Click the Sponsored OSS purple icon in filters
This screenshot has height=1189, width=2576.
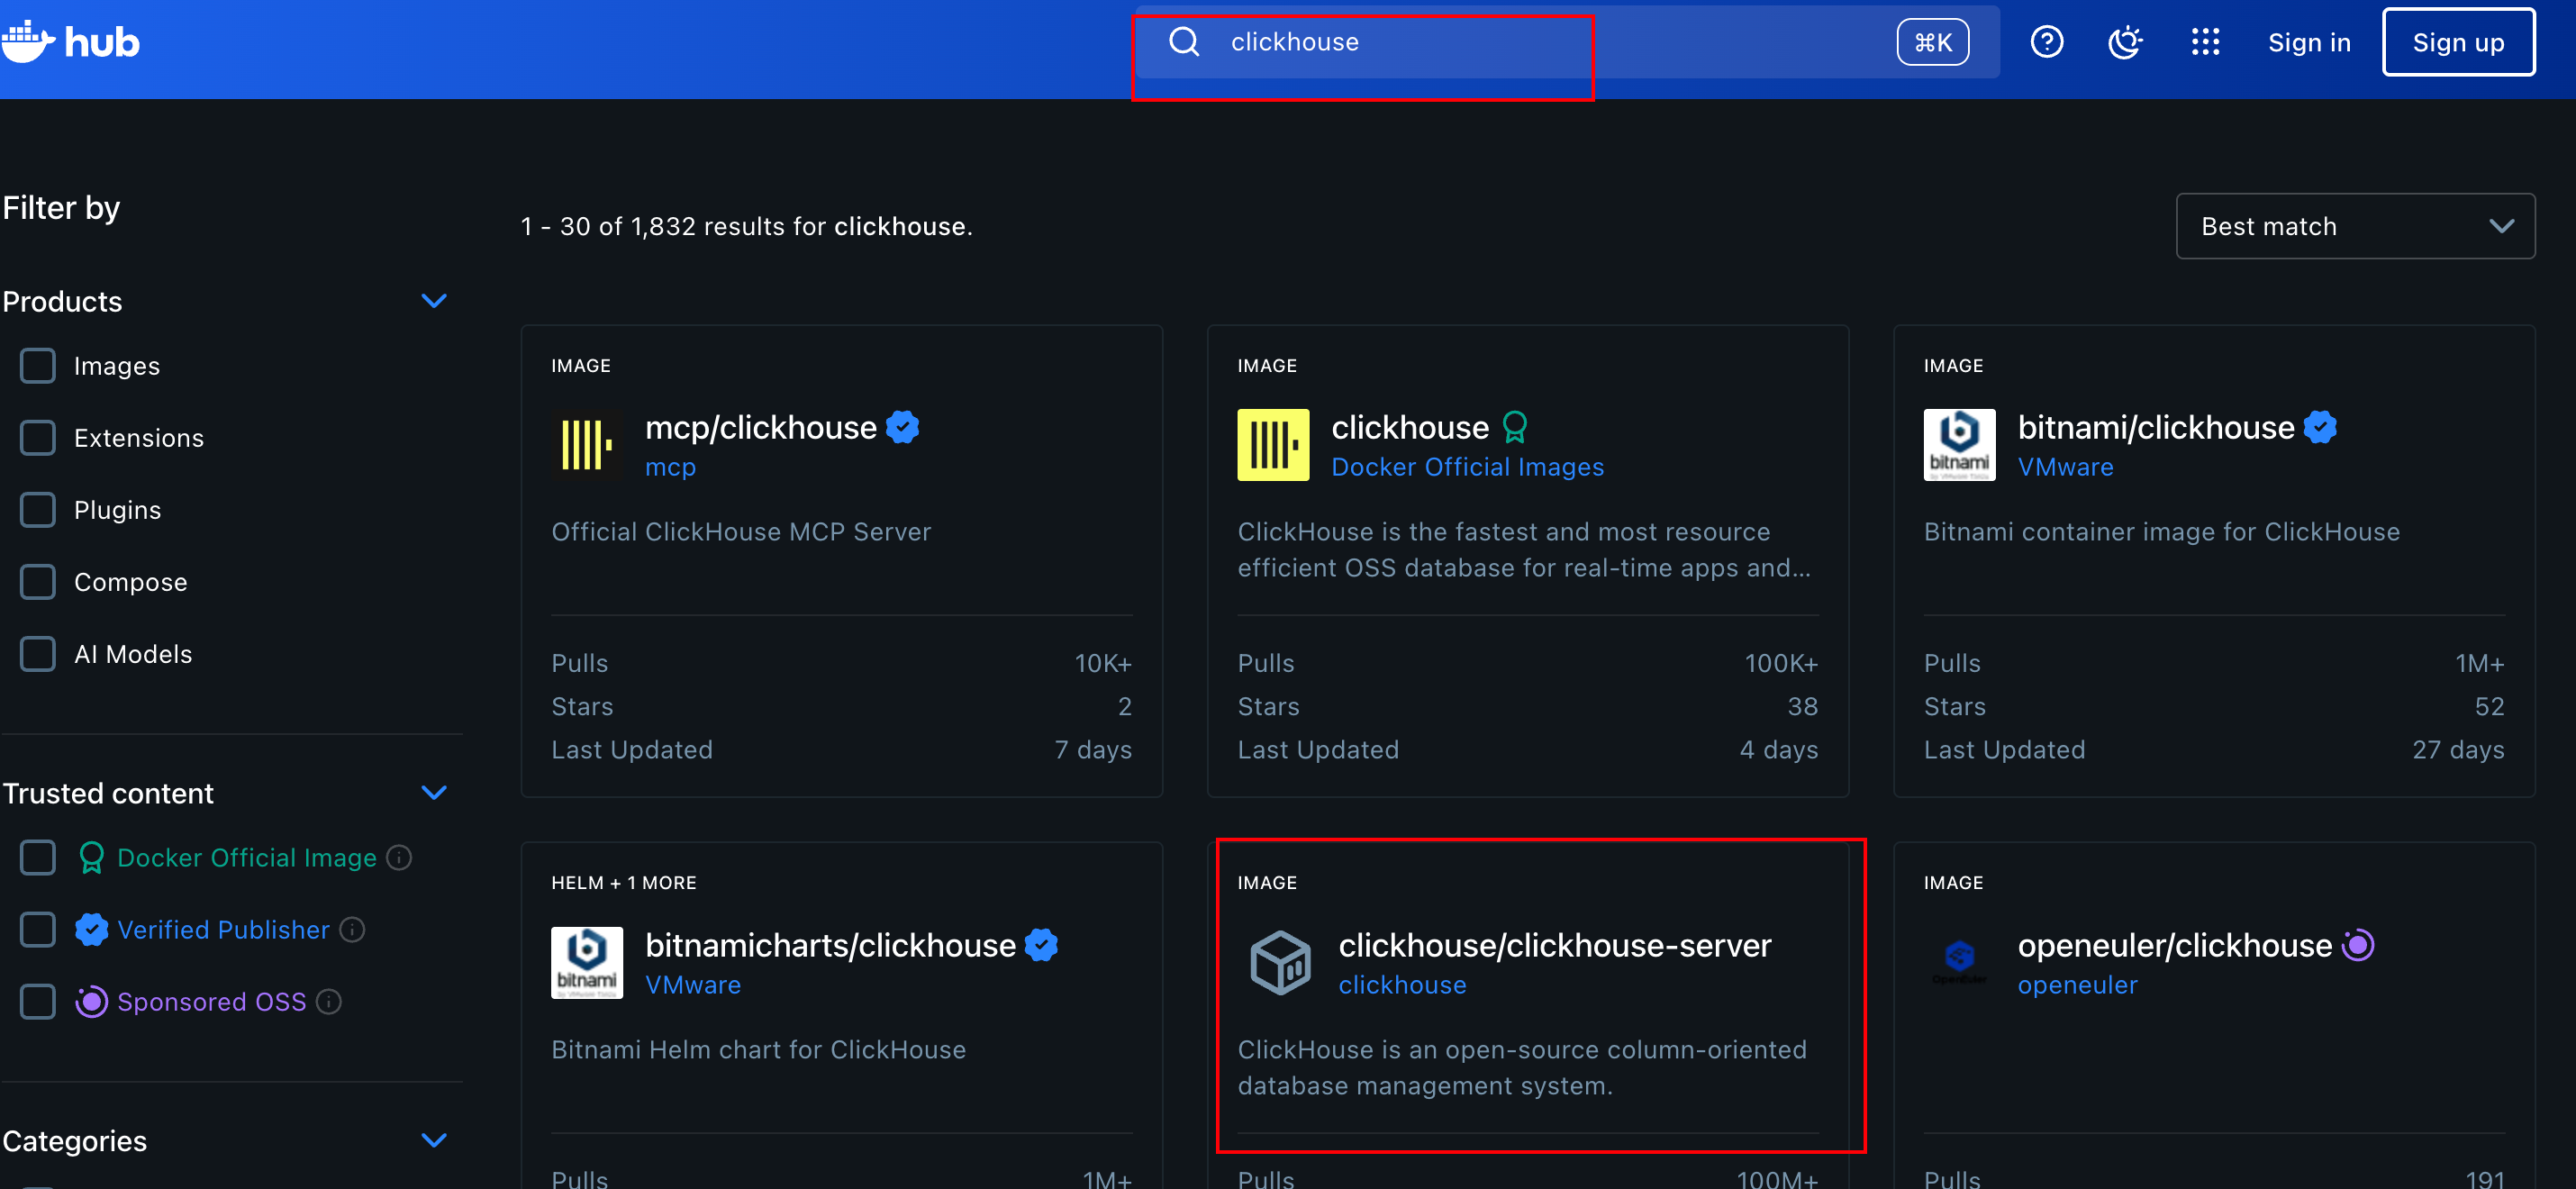click(91, 1001)
